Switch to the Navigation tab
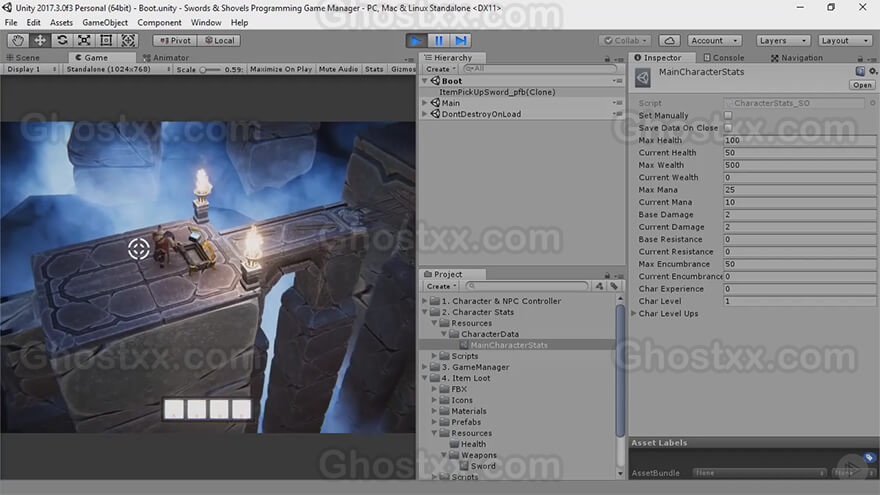Image resolution: width=880 pixels, height=495 pixels. click(796, 58)
